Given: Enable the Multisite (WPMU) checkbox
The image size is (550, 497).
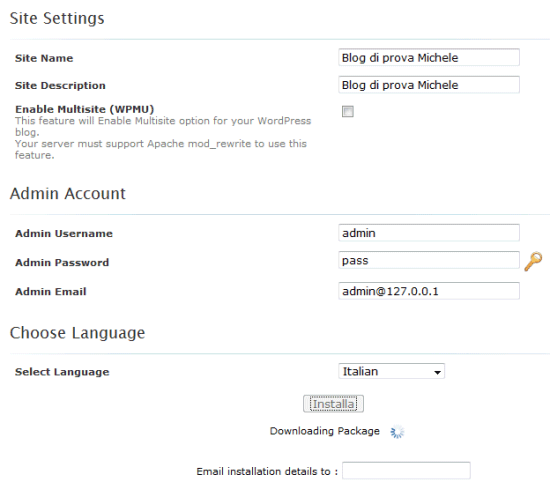Looking at the screenshot, I should pyautogui.click(x=348, y=112).
